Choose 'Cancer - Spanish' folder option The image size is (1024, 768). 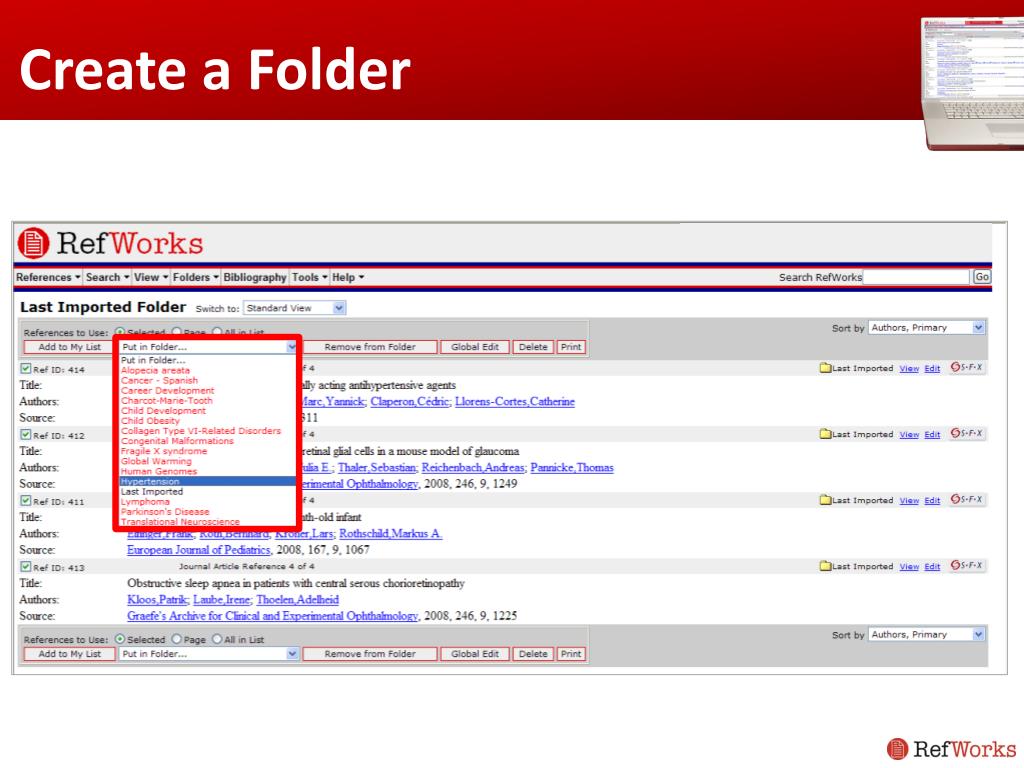point(159,380)
